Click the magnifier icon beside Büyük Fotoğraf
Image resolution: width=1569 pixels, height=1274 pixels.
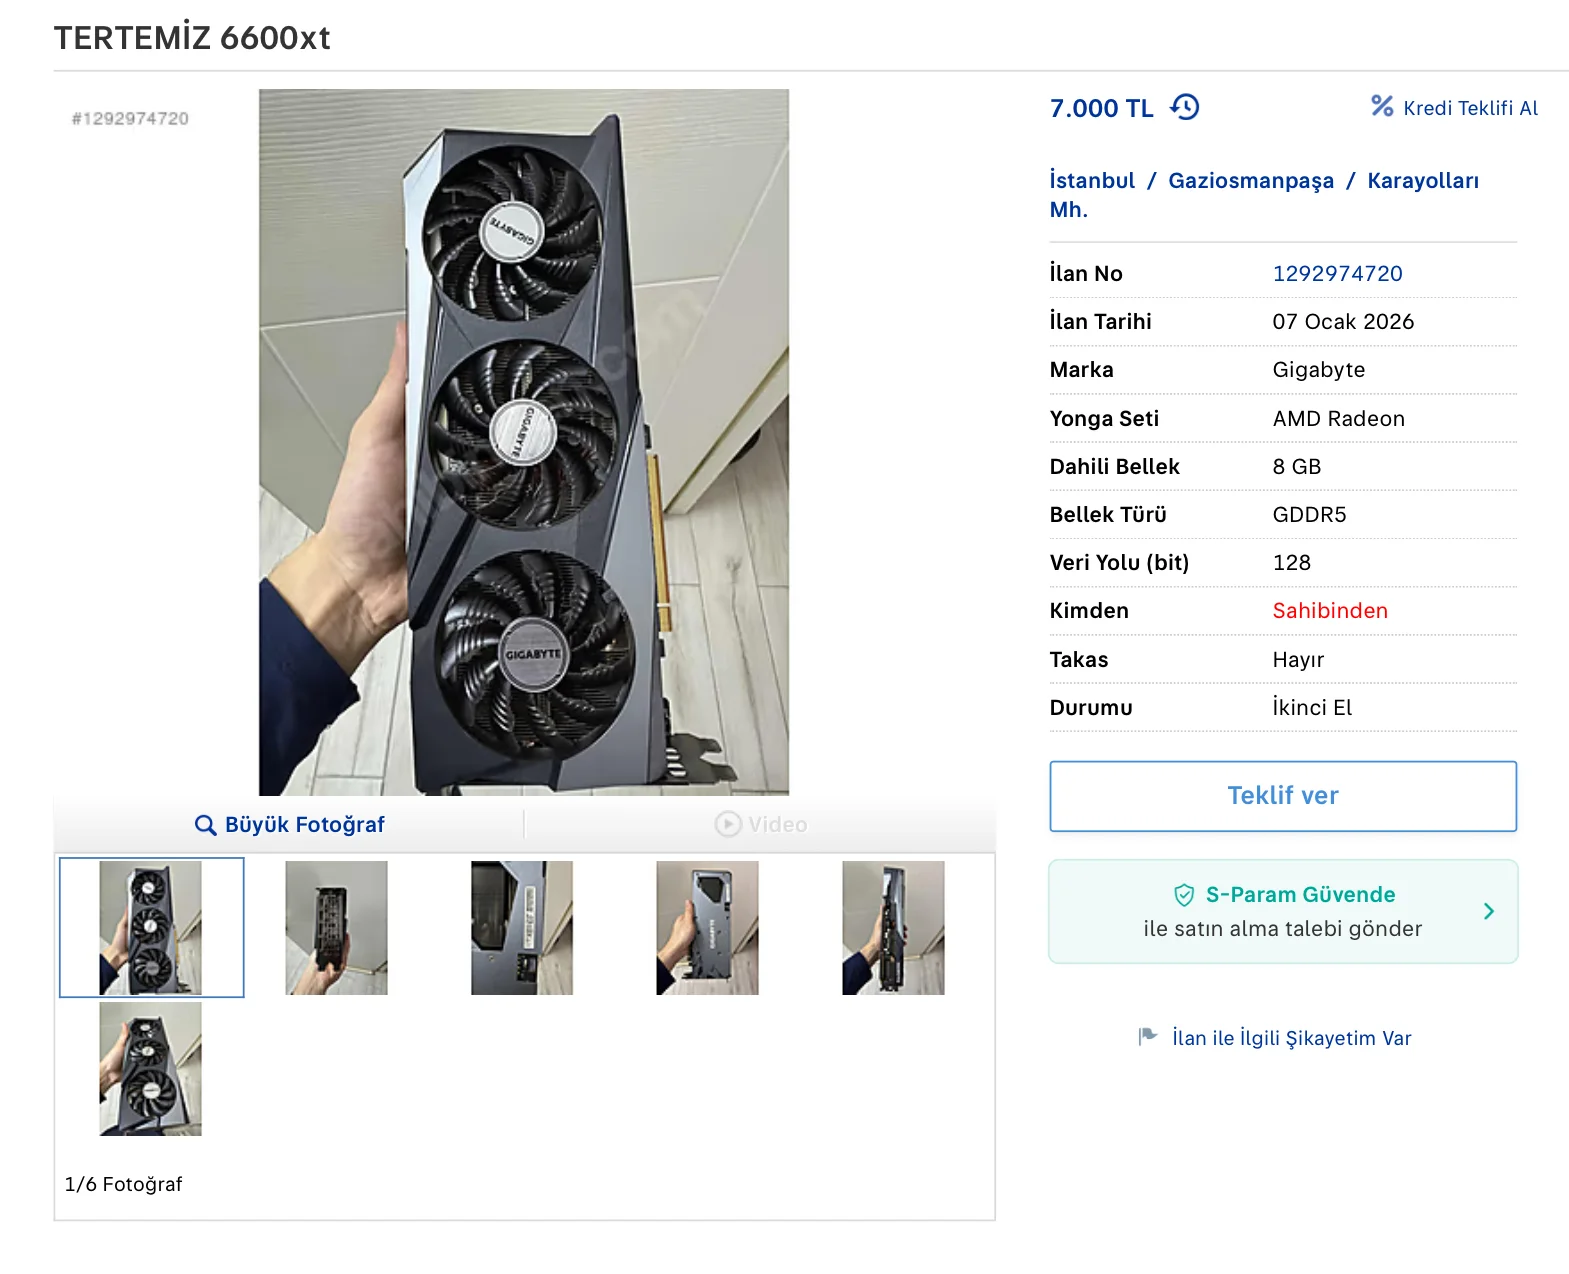205,825
